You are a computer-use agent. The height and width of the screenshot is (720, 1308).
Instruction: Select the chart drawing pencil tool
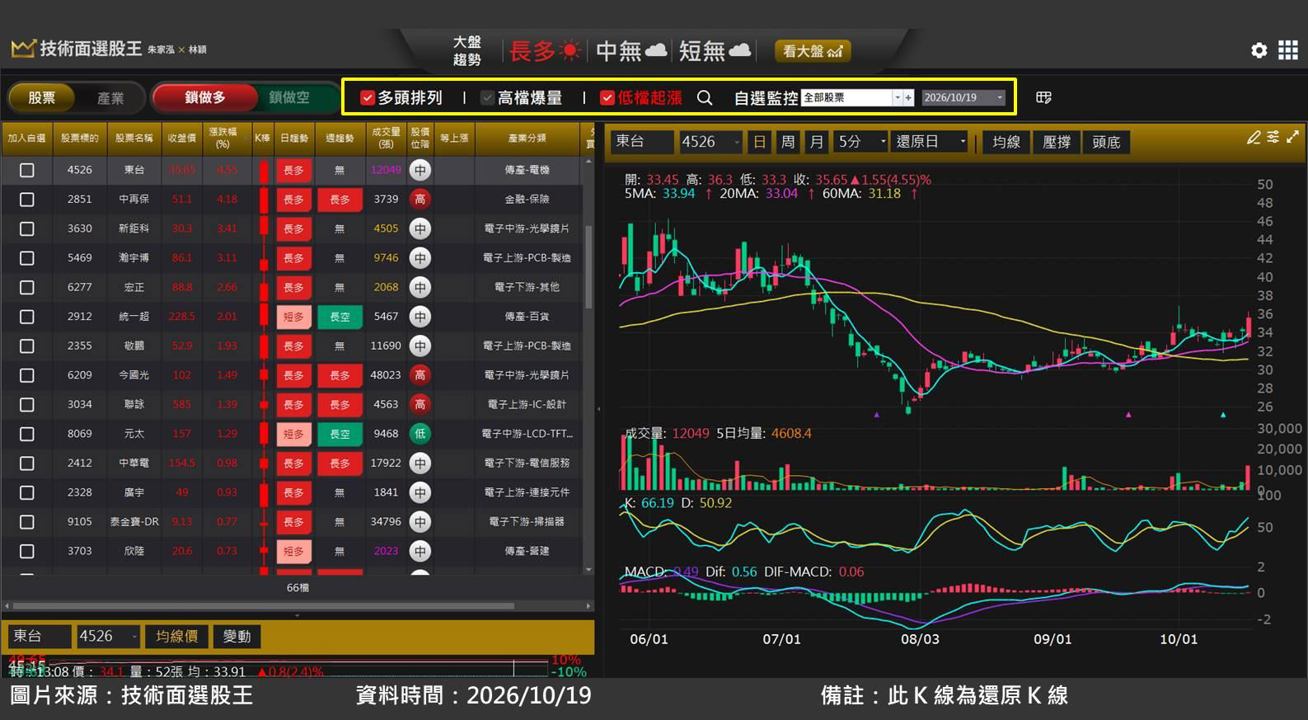tap(1254, 138)
